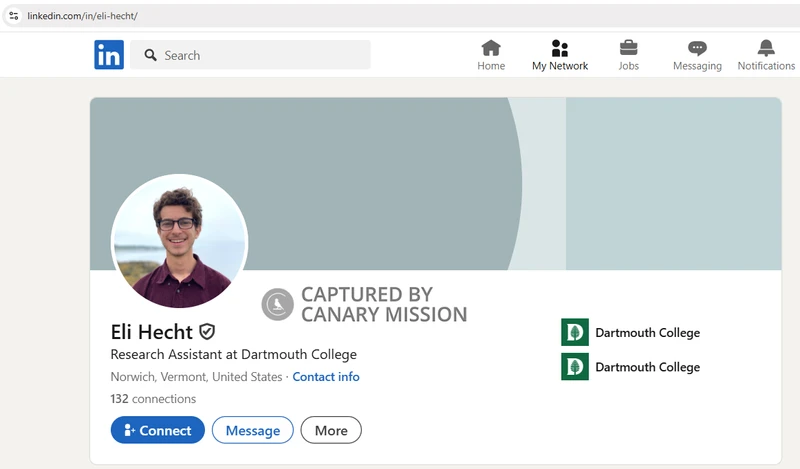This screenshot has width=800, height=469.
Task: Go to the Home feed icon
Action: coord(491,48)
